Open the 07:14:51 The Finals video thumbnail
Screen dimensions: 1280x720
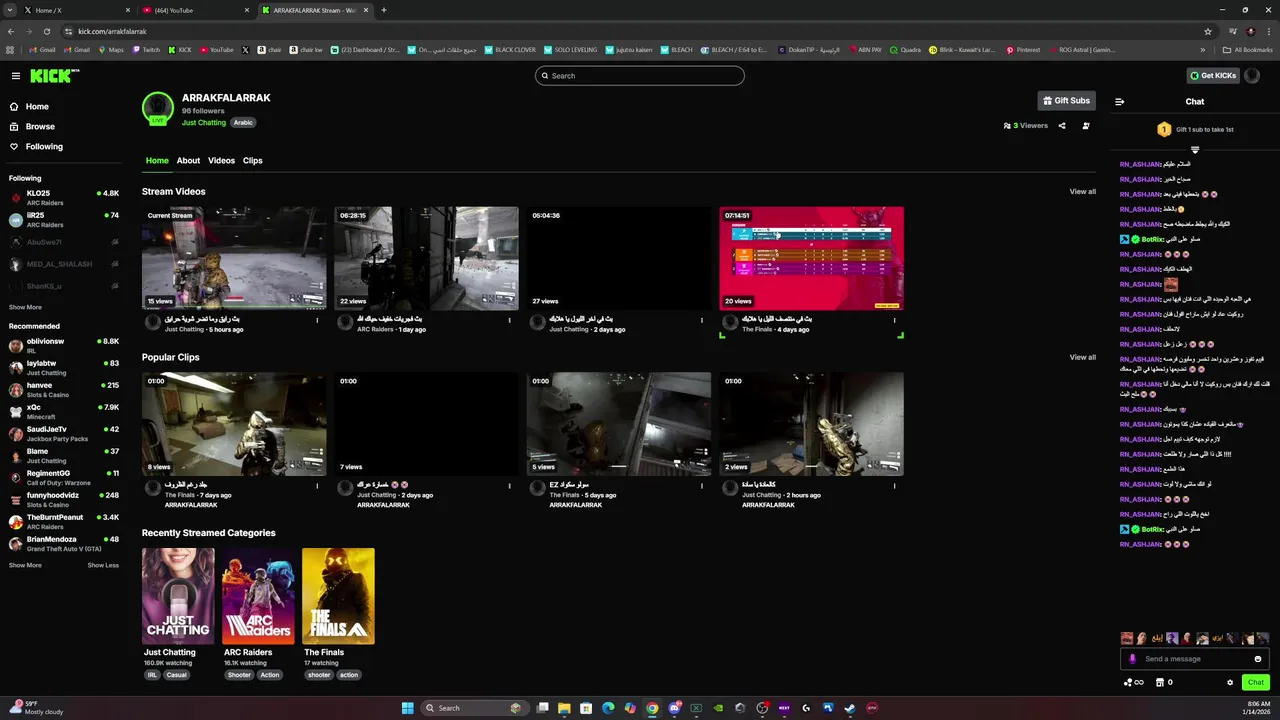tap(811, 259)
